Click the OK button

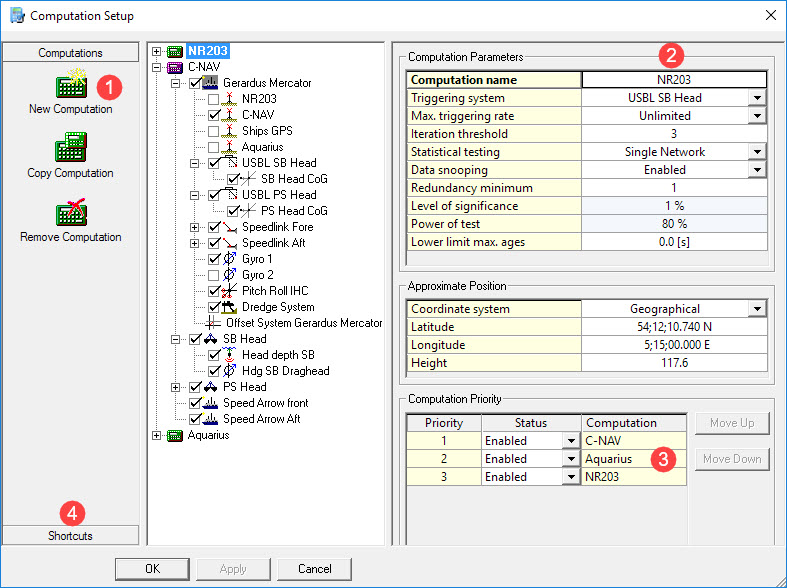click(x=152, y=569)
